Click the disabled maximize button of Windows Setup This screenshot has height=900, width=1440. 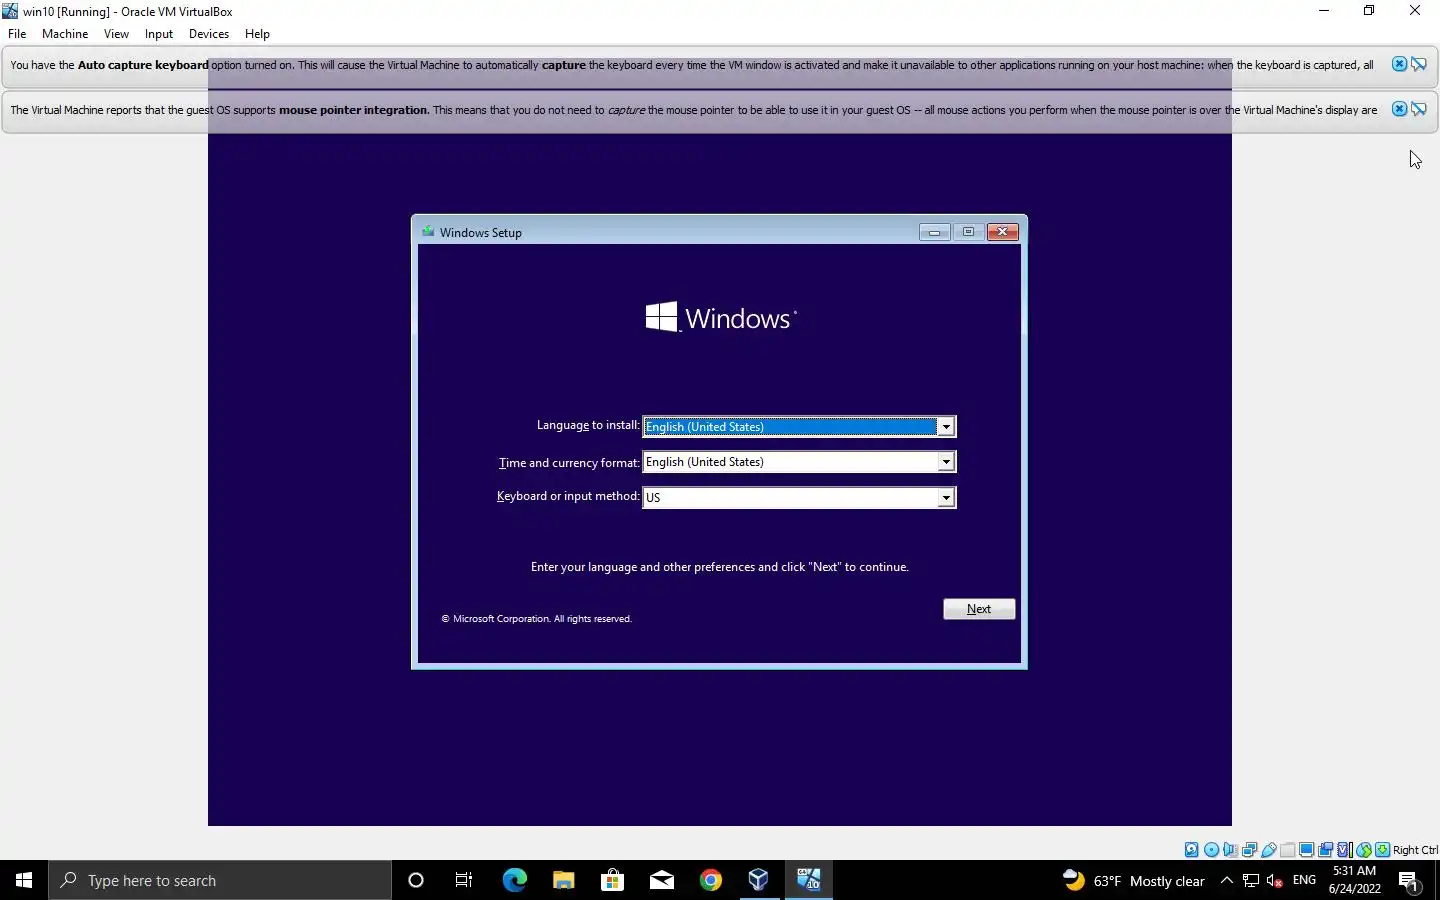coord(968,232)
